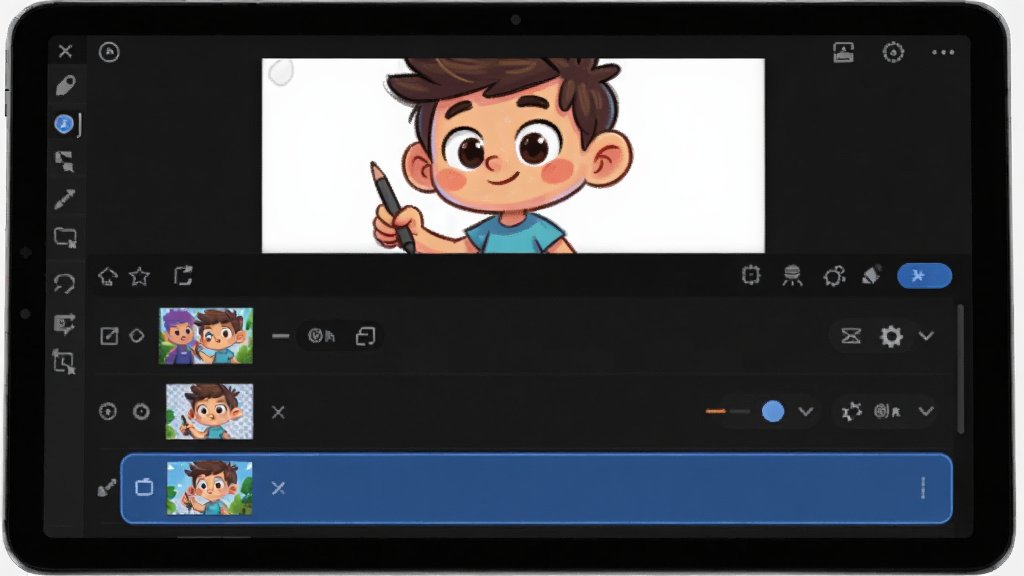Select the highlighted boy-with-trees layer thumbnail

click(x=210, y=488)
